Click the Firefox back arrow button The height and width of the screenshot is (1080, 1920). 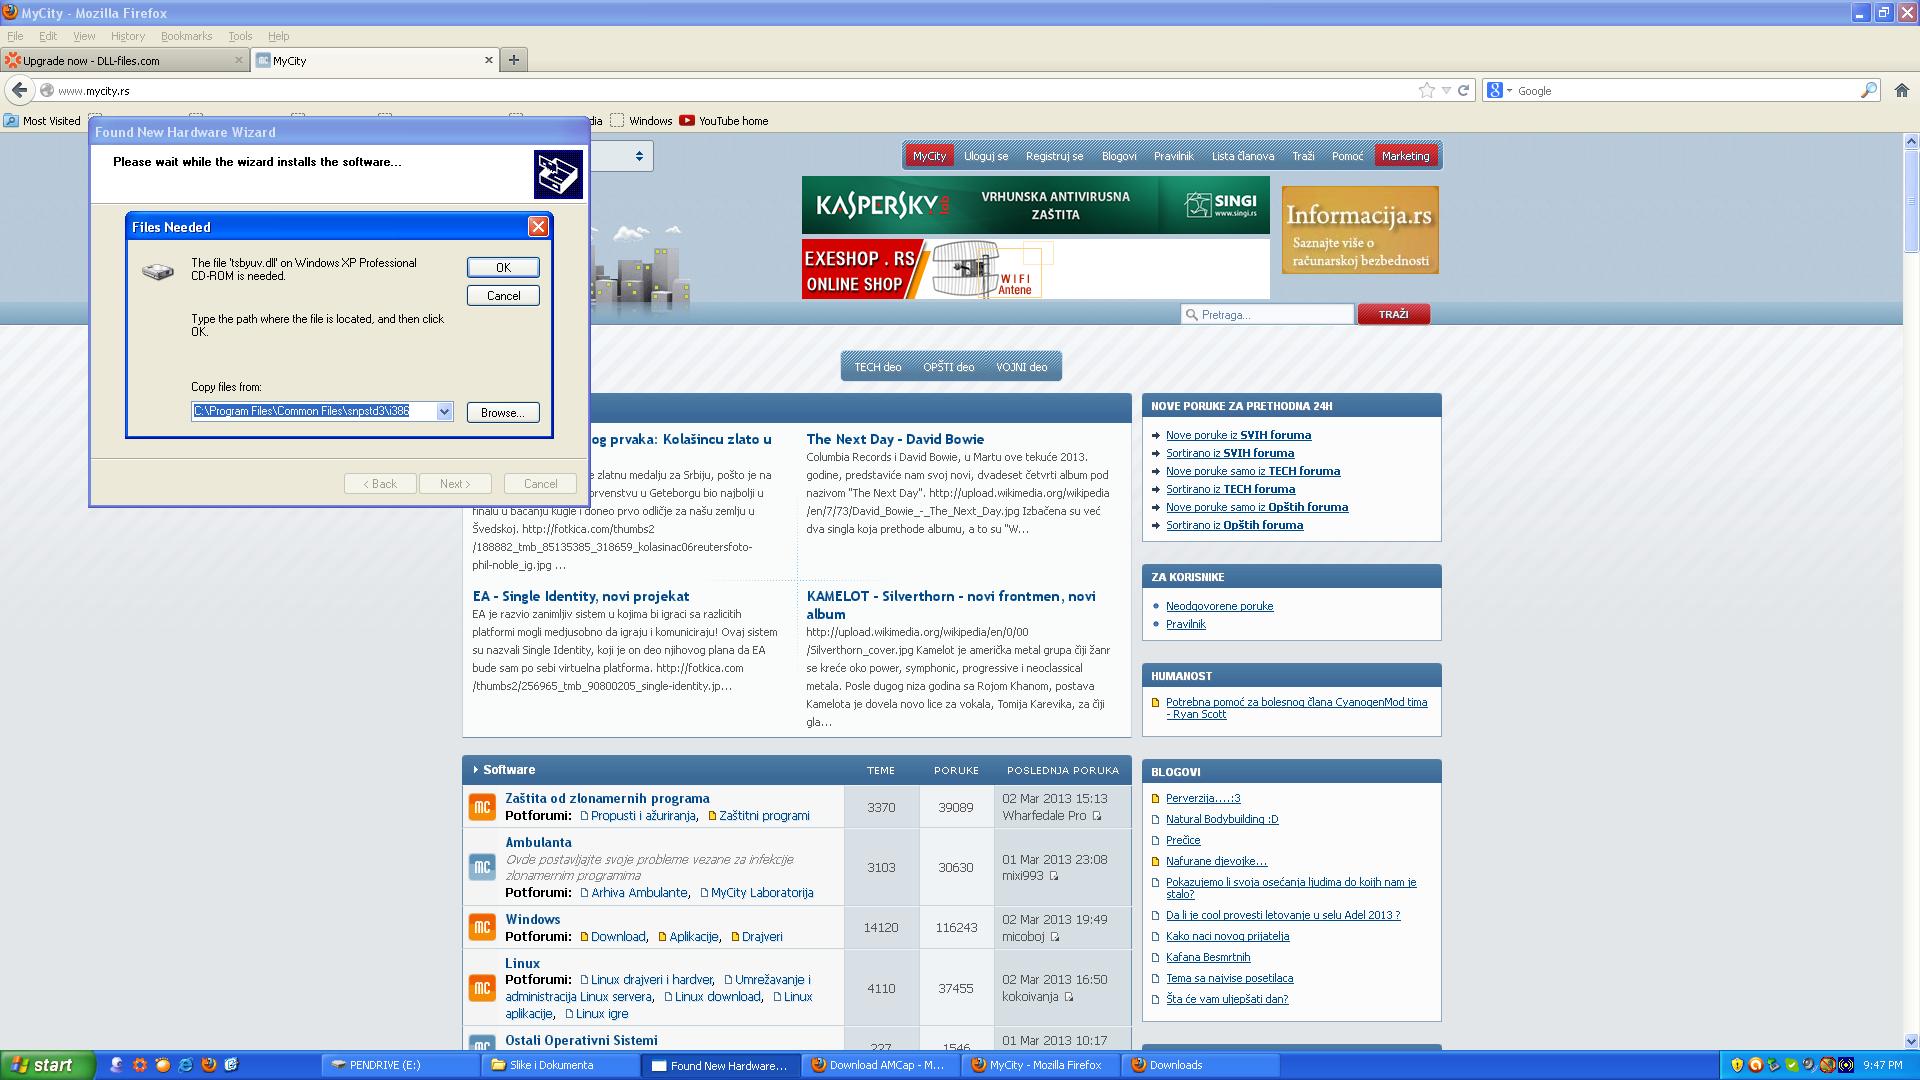(19, 91)
